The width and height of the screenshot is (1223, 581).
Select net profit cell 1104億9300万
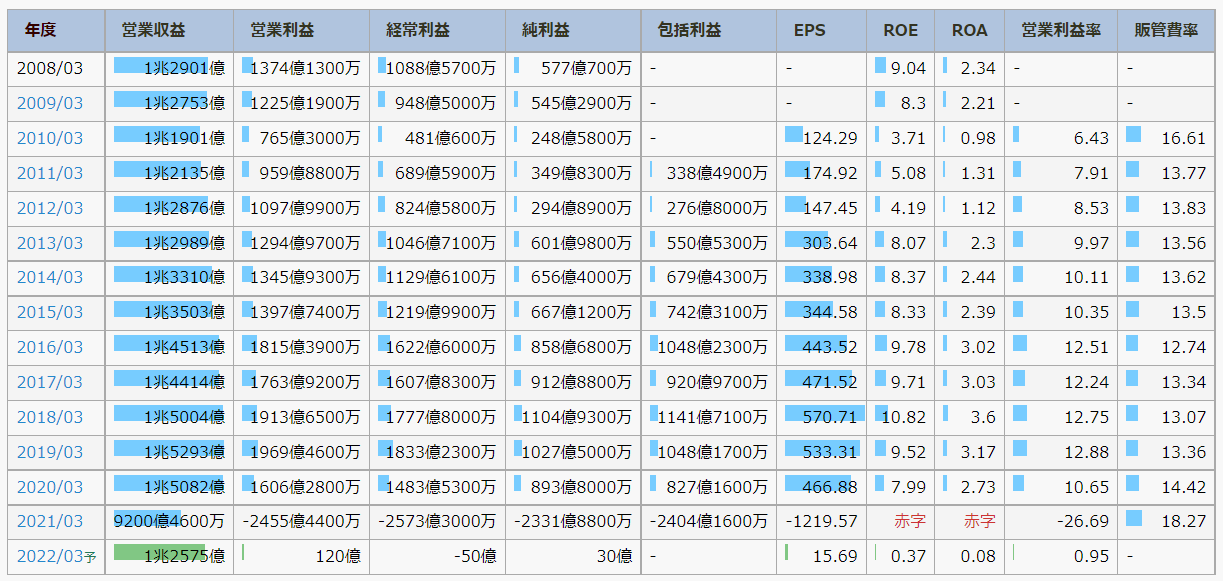coord(573,417)
